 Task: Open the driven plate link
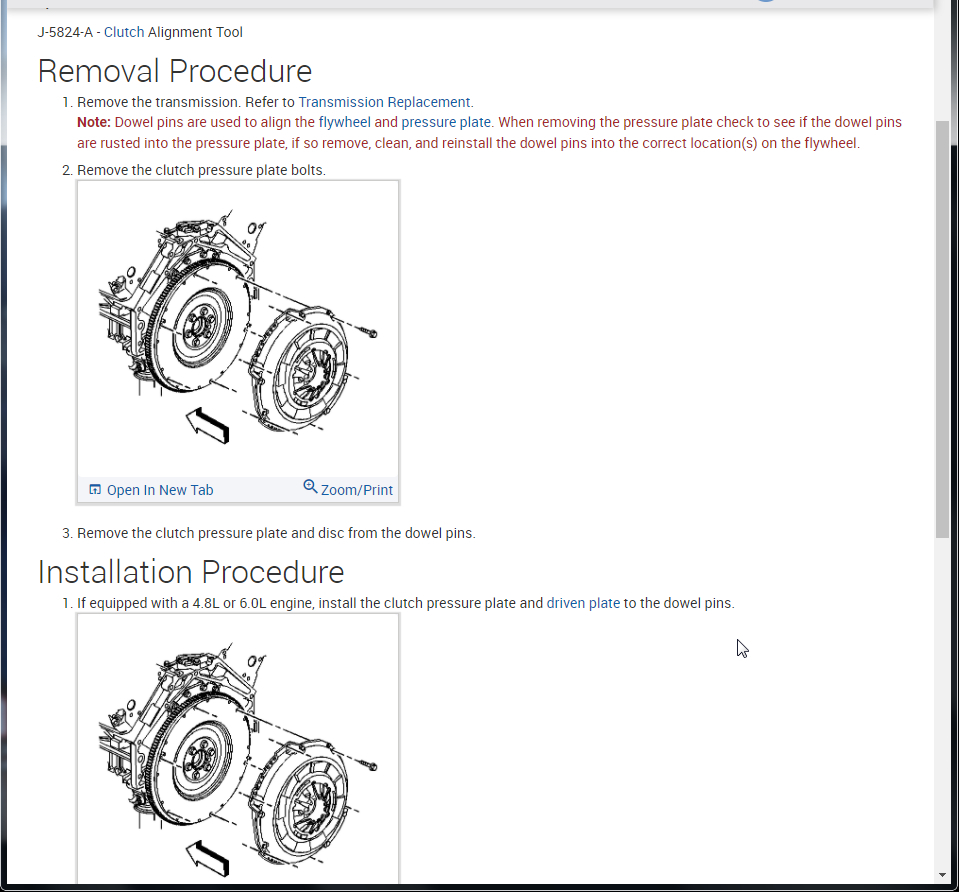coord(583,603)
